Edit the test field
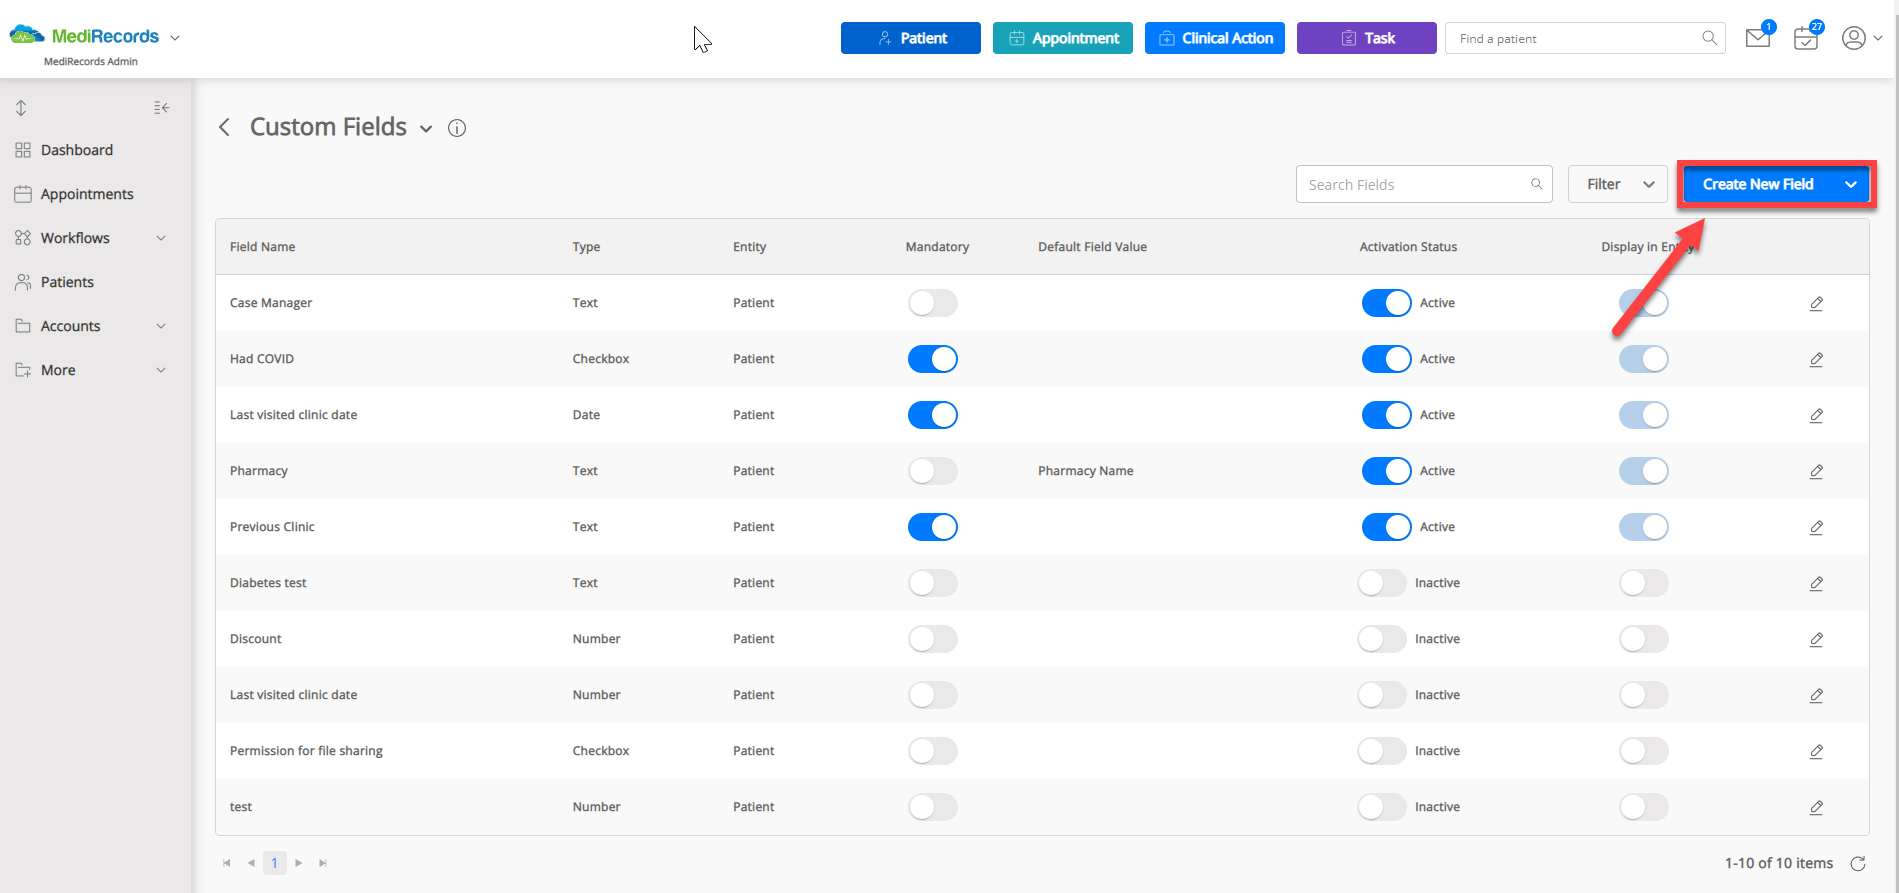Viewport: 1899px width, 893px height. tap(1816, 807)
